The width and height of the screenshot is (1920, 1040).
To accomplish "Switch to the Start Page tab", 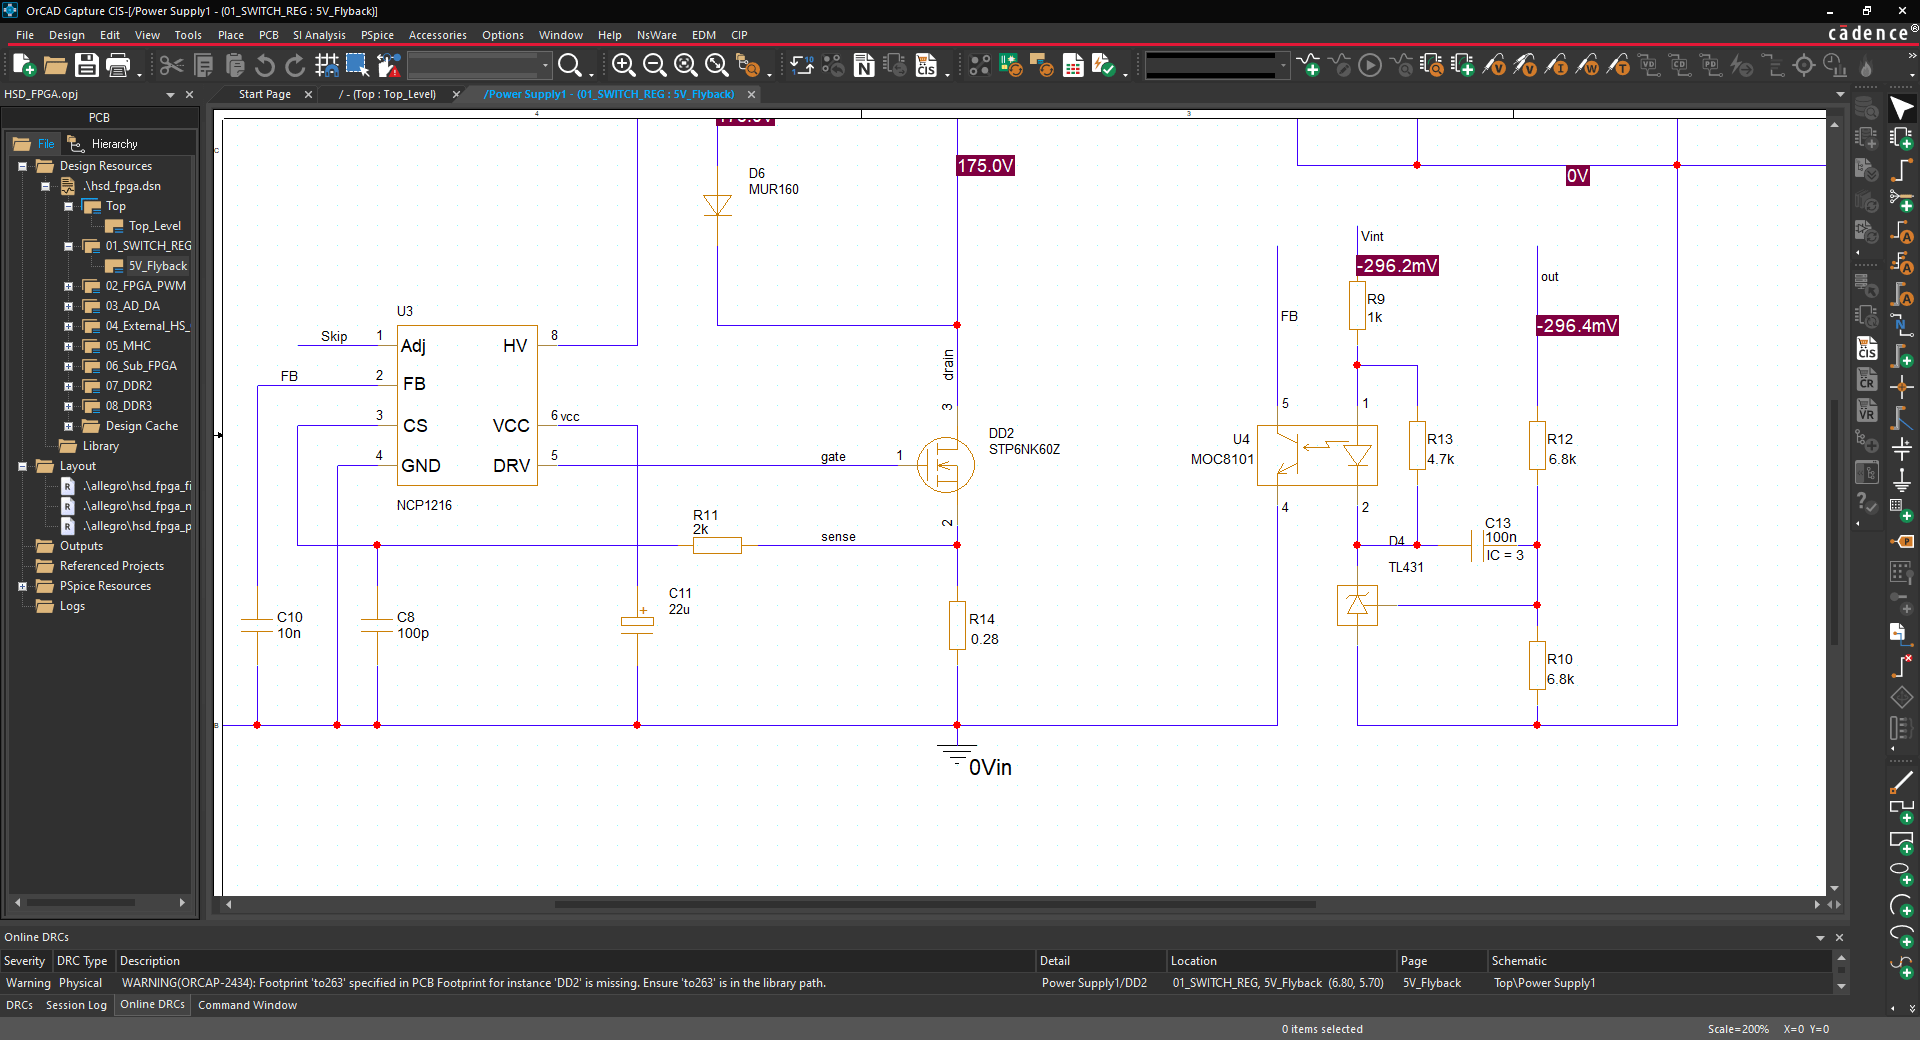I will 264,94.
